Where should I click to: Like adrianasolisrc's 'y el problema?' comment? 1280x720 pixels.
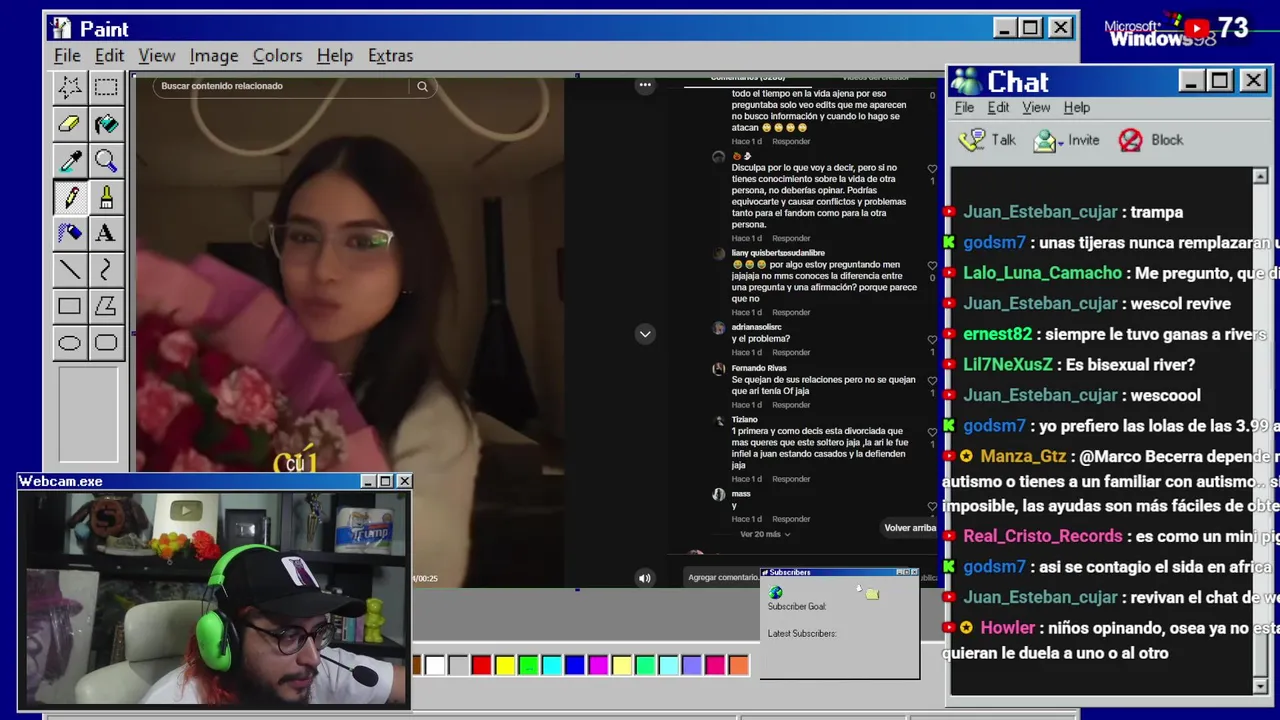[932, 340]
